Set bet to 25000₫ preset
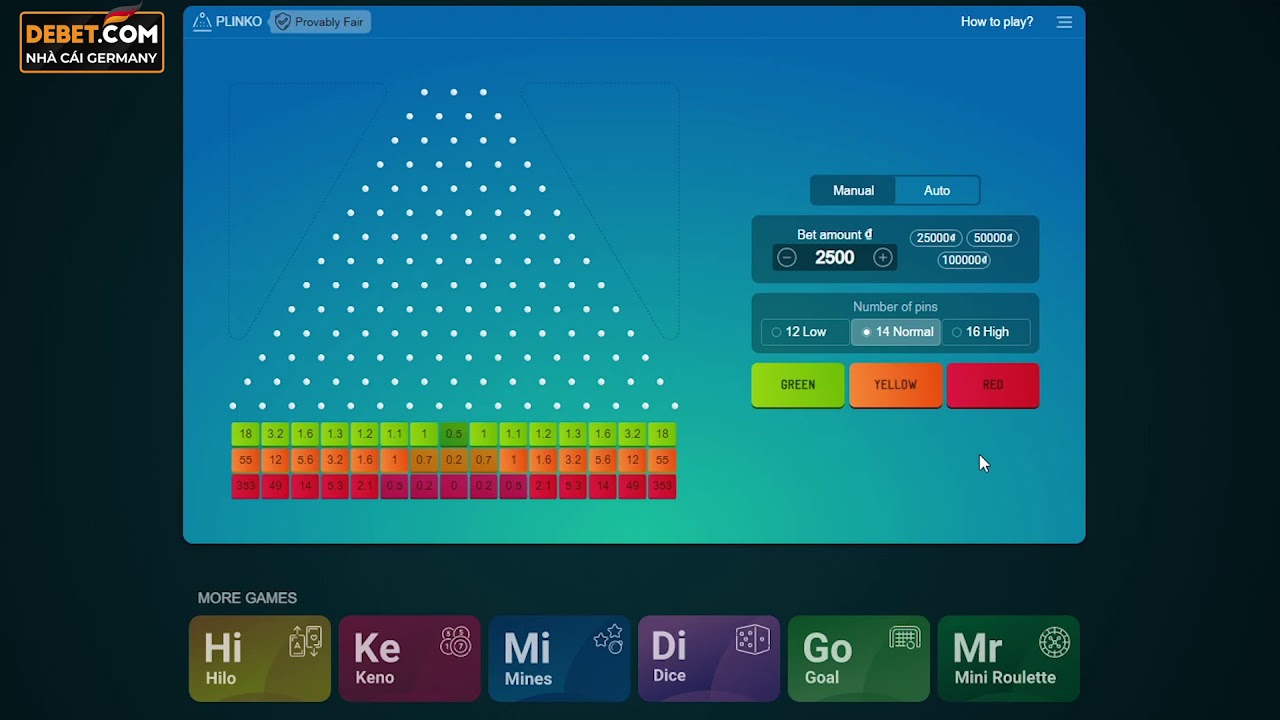 (x=936, y=238)
